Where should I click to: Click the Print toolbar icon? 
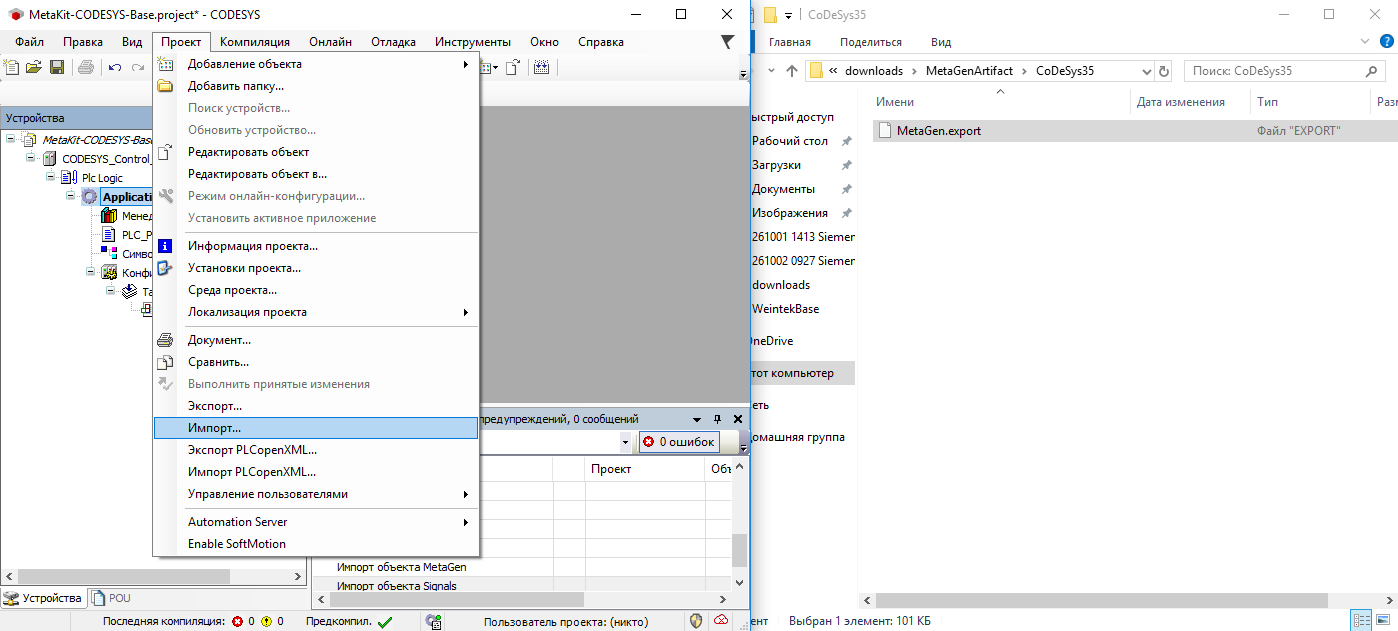pos(86,67)
